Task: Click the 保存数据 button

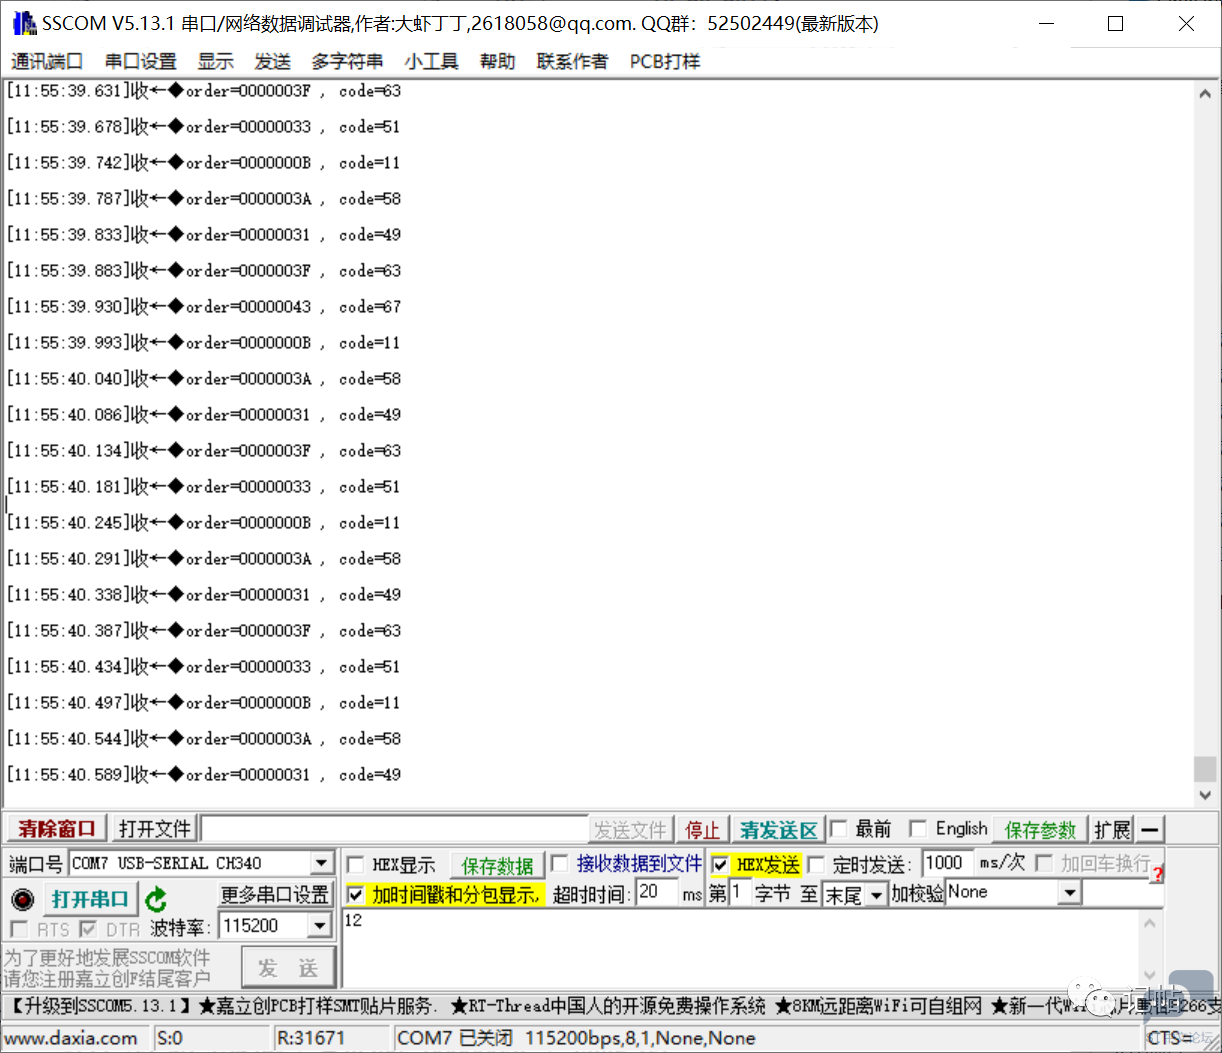Action: 497,865
